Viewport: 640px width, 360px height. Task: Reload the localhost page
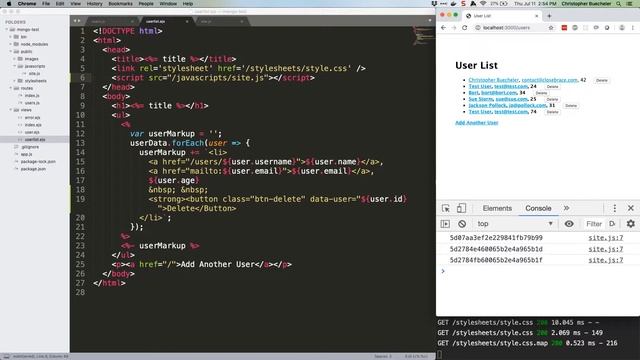tap(464, 28)
